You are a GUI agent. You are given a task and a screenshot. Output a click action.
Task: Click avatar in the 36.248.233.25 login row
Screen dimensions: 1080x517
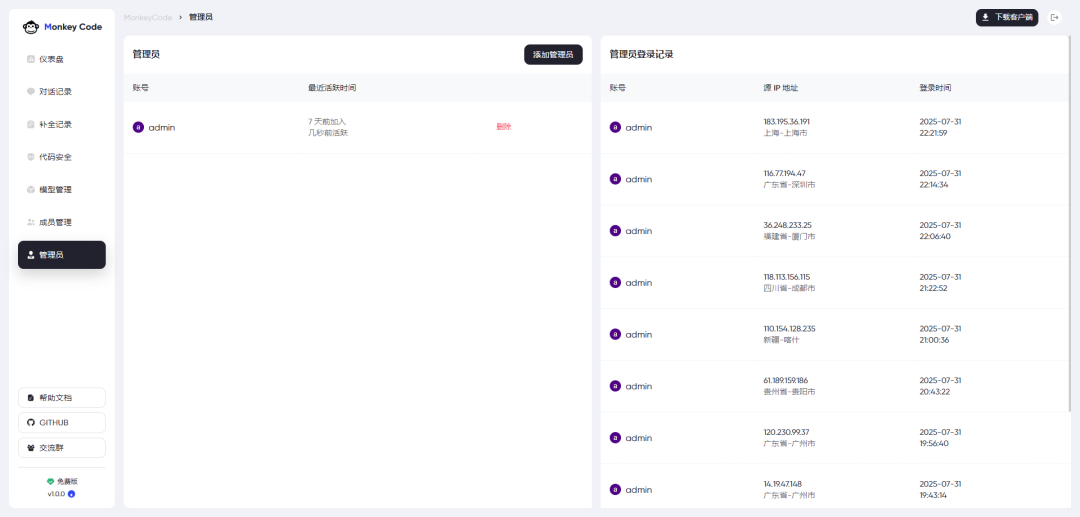click(615, 231)
